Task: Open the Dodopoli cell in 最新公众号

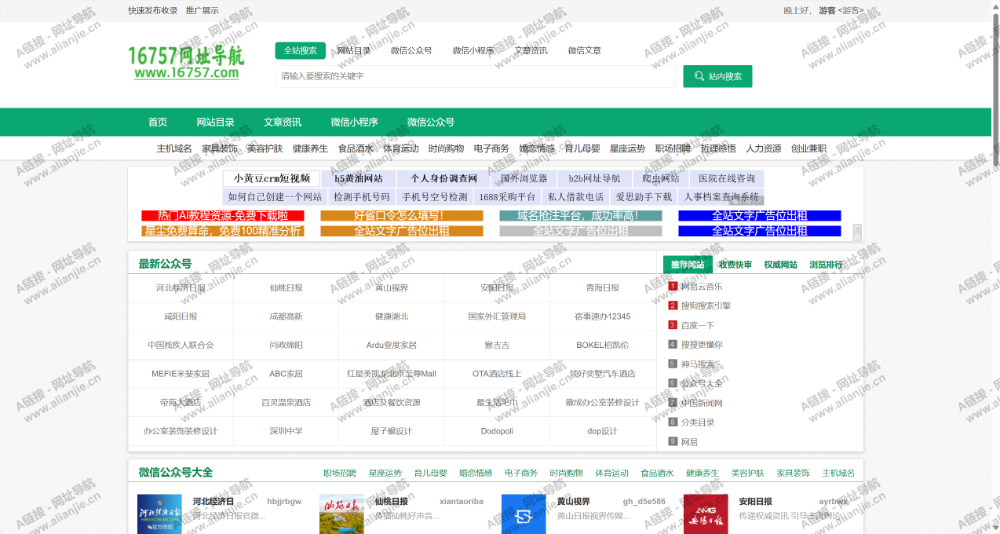Action: [x=497, y=431]
